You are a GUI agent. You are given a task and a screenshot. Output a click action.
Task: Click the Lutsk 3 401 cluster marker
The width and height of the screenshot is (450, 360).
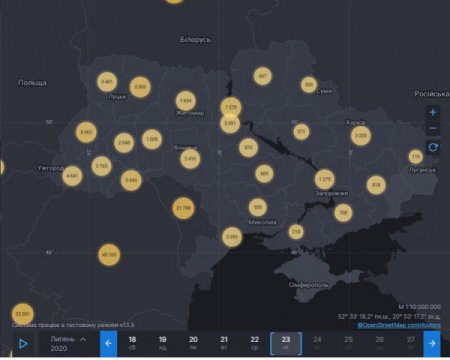[107, 82]
